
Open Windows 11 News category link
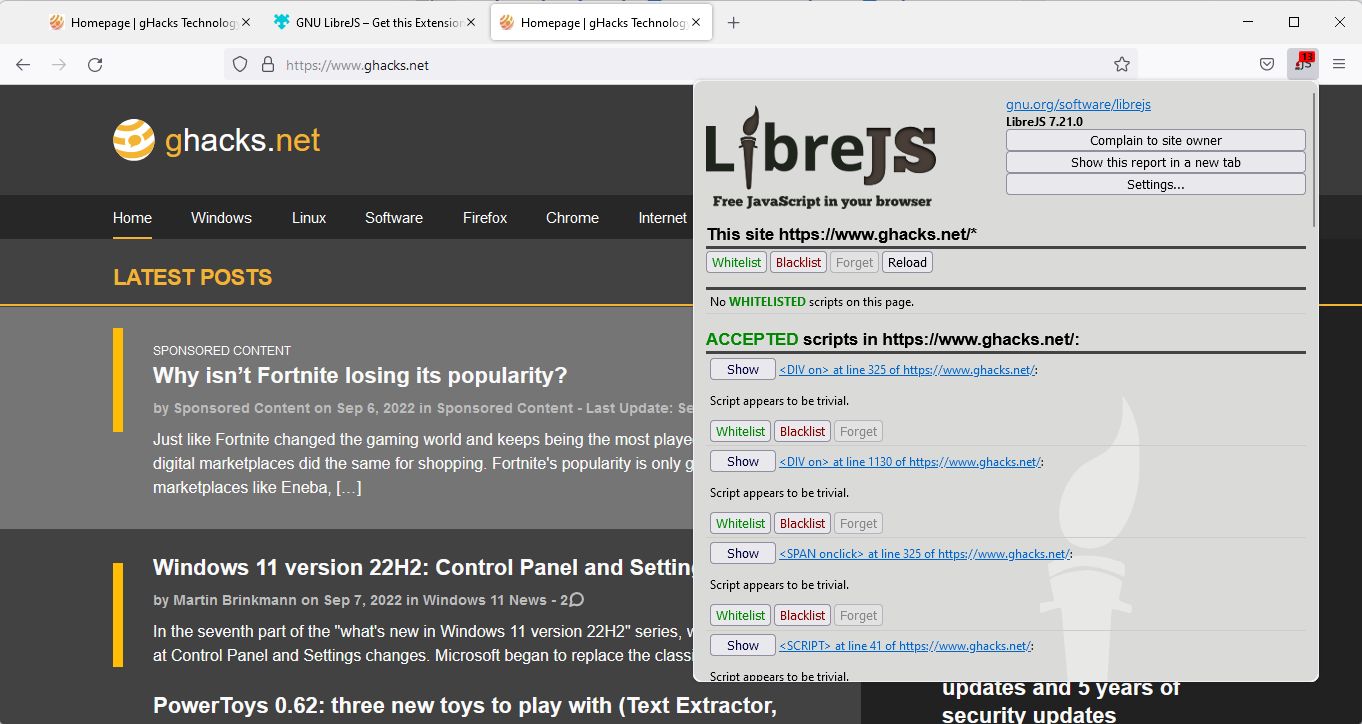pos(484,600)
